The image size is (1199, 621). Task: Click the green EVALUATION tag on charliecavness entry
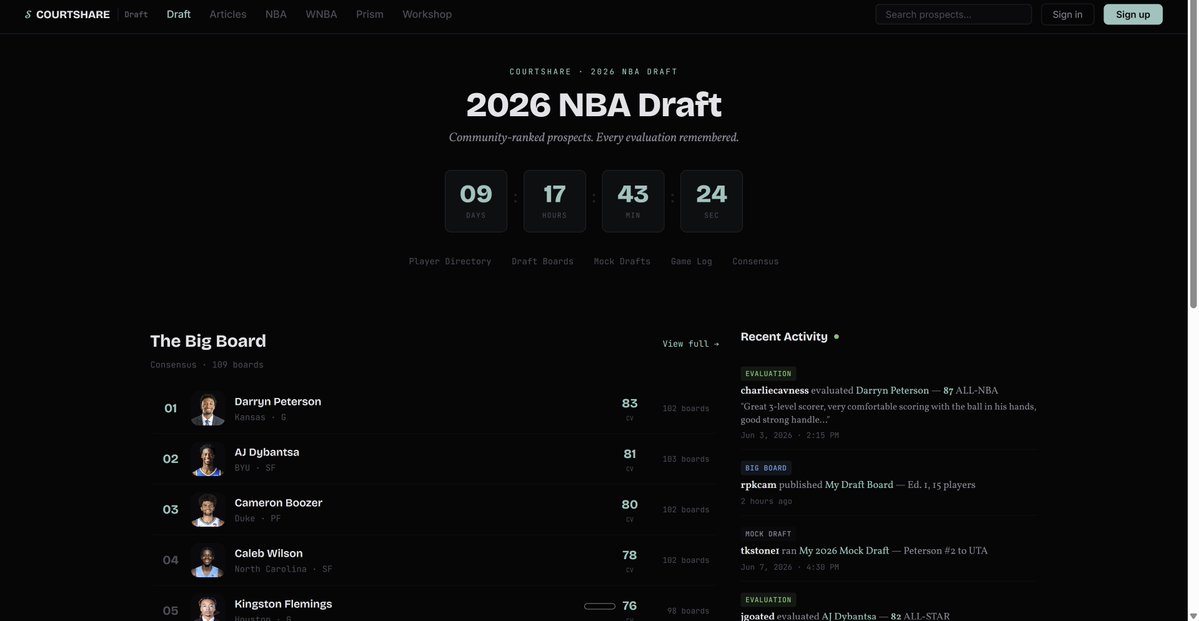tap(768, 374)
